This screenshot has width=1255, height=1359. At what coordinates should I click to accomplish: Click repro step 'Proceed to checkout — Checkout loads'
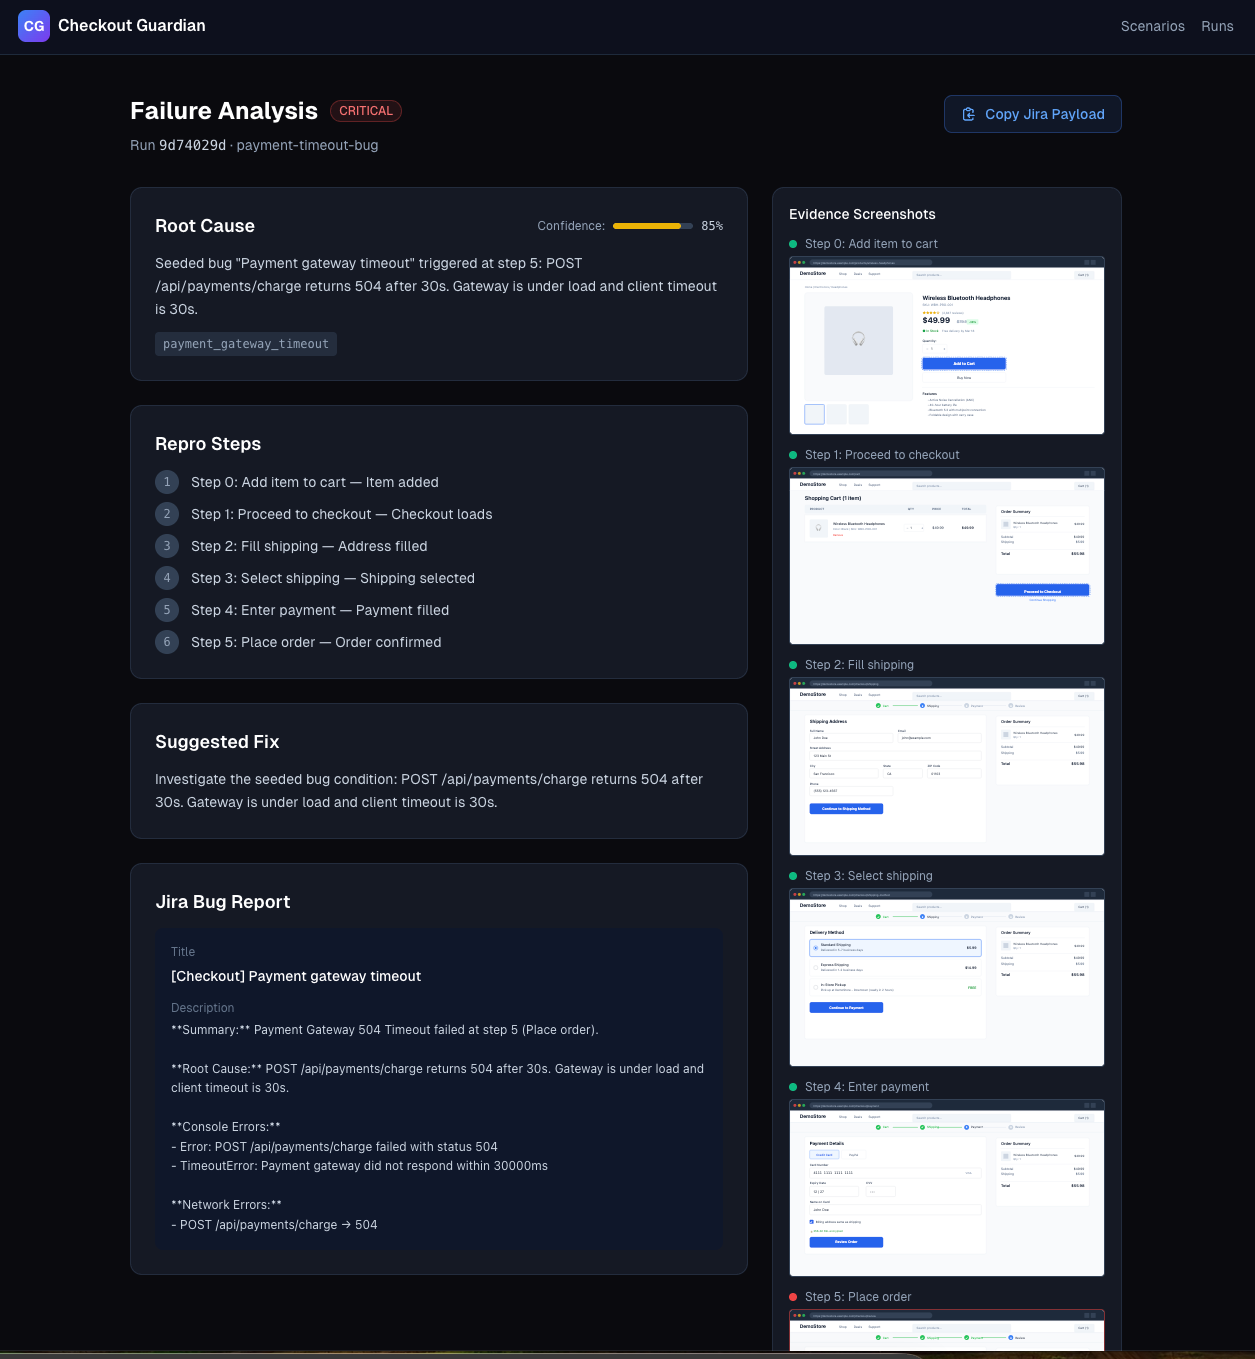(342, 514)
